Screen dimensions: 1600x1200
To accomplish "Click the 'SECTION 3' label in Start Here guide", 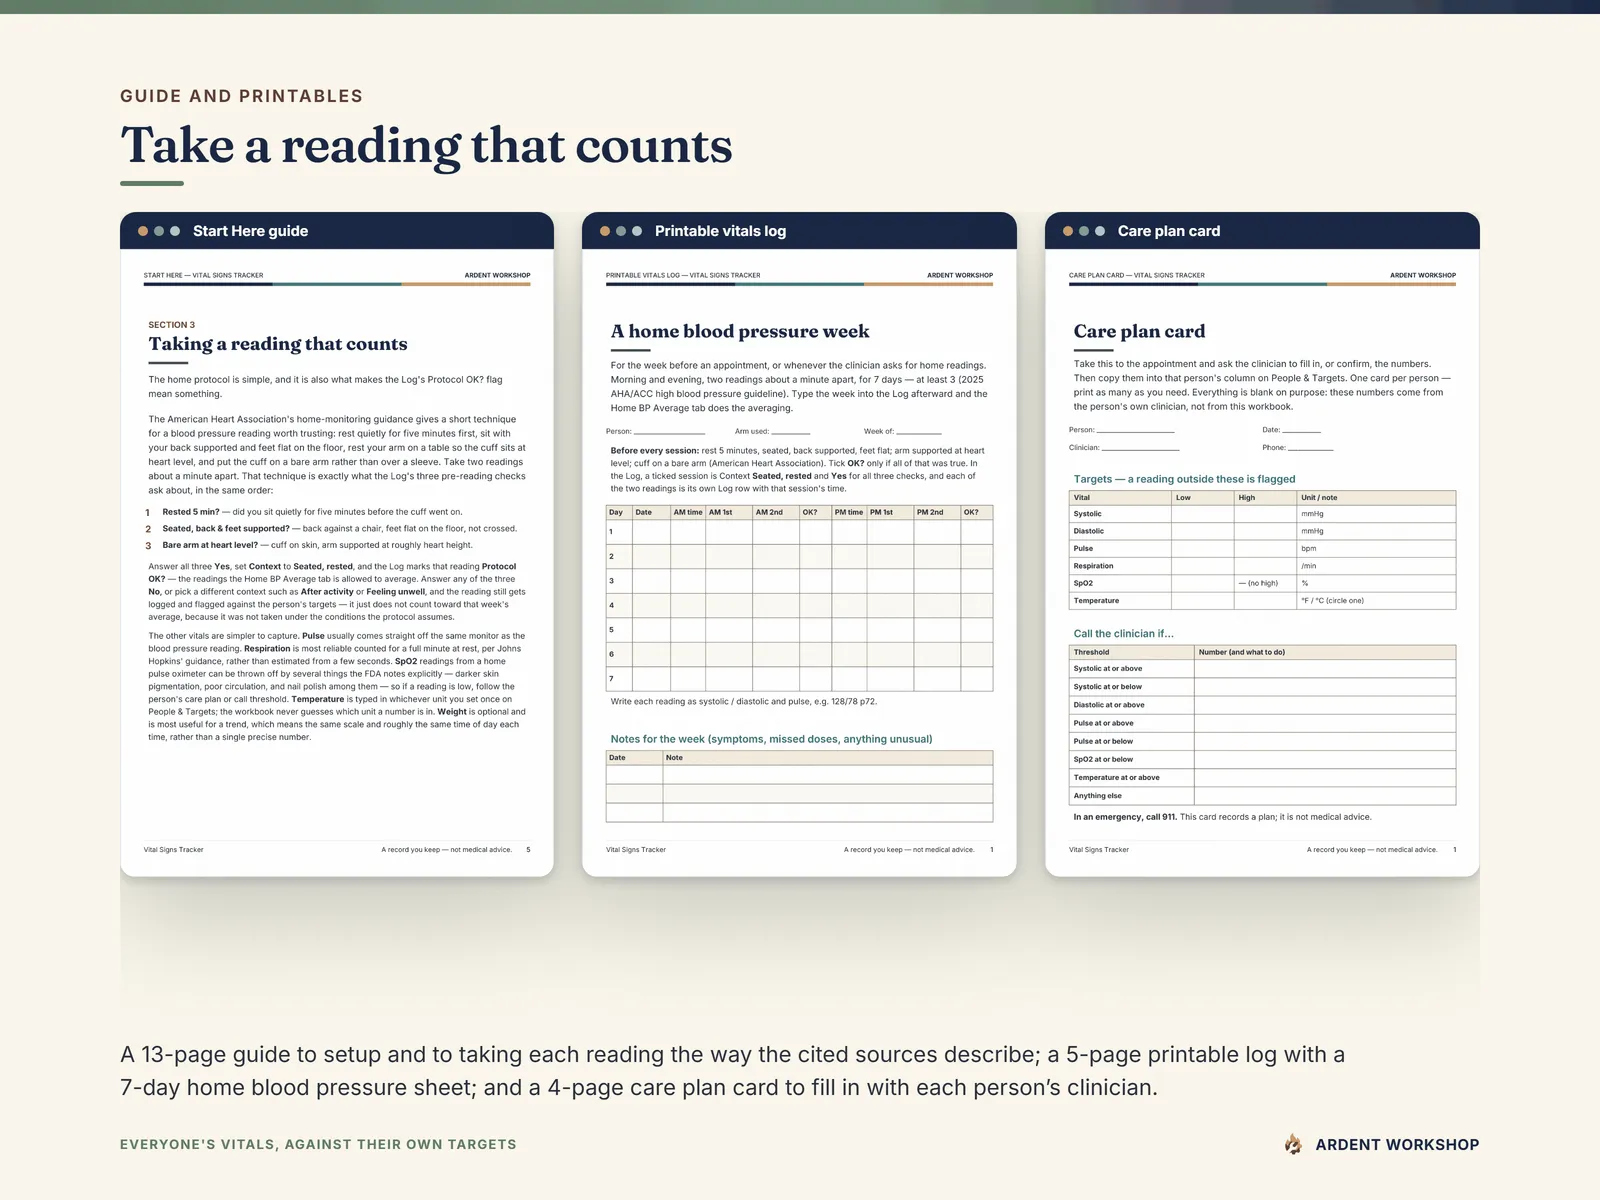I will [x=172, y=325].
